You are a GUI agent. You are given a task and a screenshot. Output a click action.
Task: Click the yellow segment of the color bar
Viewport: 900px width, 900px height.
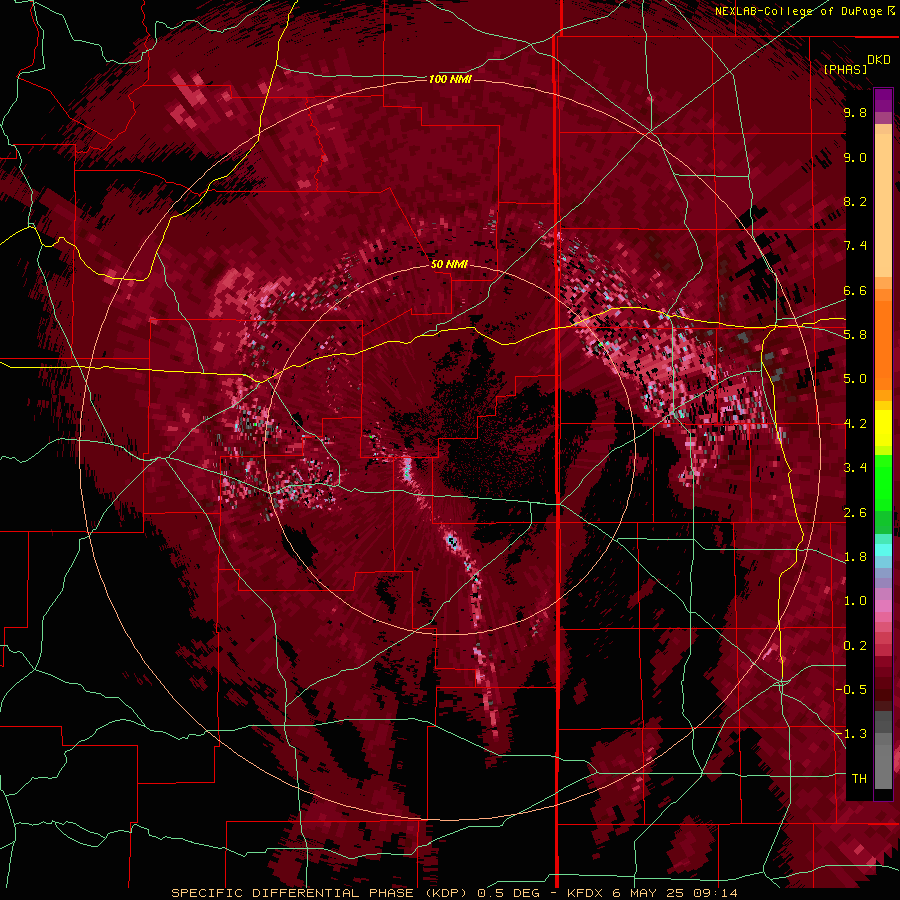click(883, 428)
